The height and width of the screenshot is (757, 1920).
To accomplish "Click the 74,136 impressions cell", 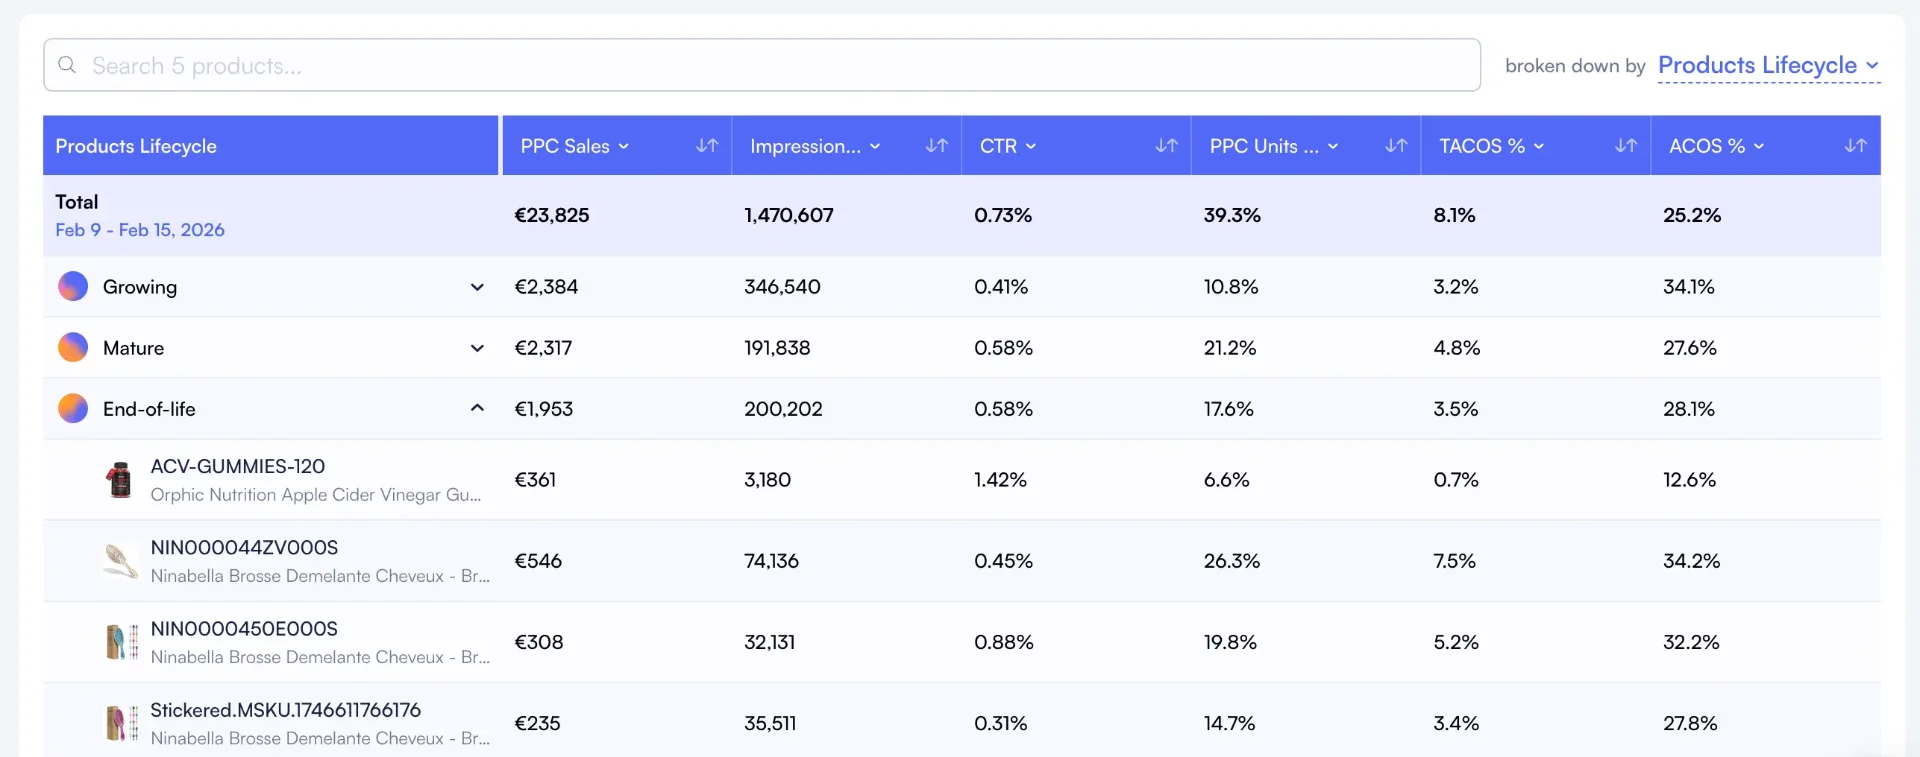I will pos(771,561).
